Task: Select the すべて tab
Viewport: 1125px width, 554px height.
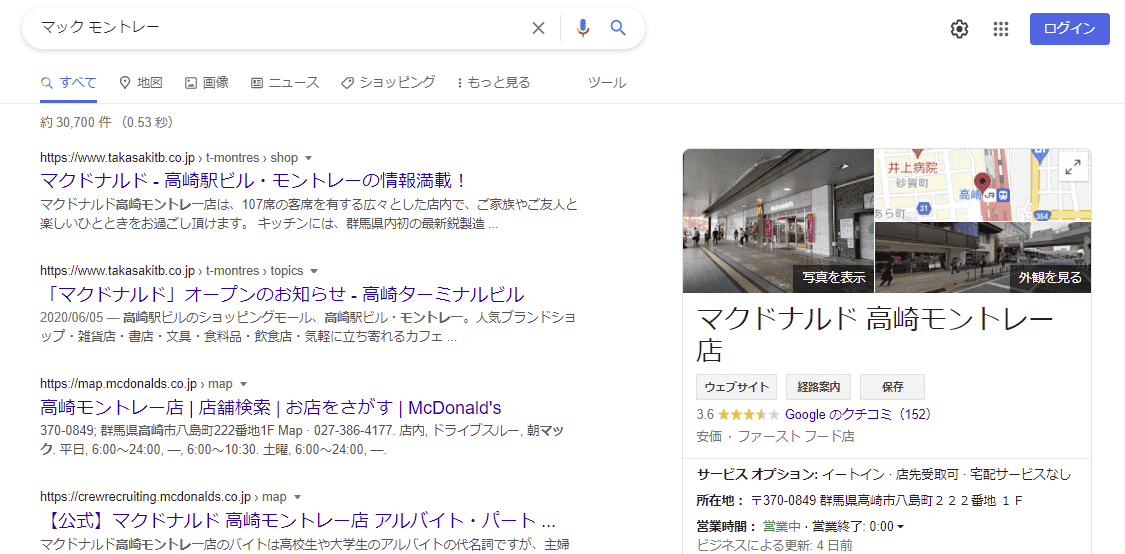Action: coord(68,83)
